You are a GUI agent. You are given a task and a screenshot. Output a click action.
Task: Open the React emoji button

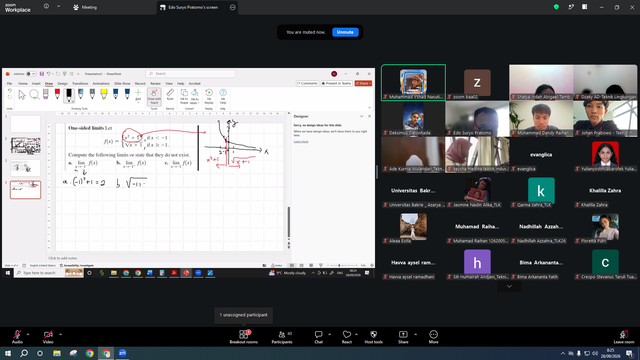[x=347, y=337]
